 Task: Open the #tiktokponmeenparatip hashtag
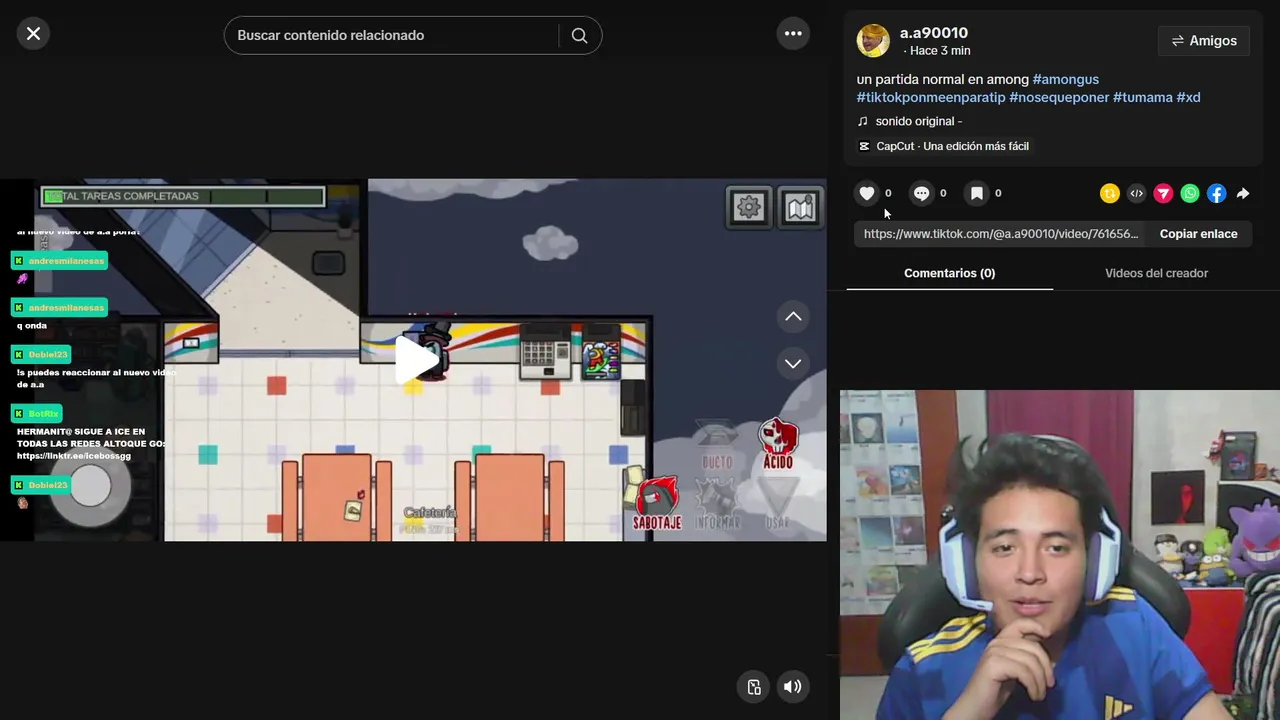[x=931, y=97]
